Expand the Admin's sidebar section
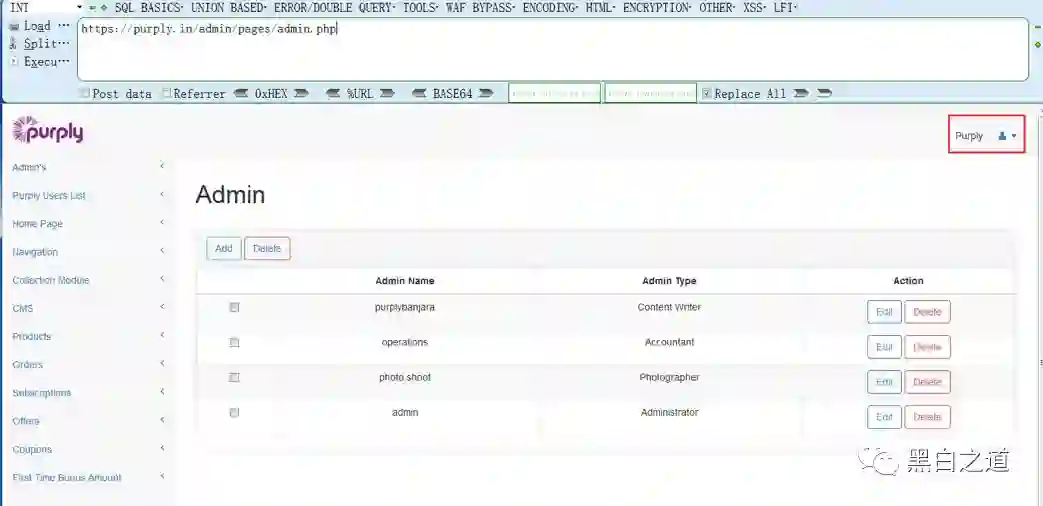 point(88,167)
